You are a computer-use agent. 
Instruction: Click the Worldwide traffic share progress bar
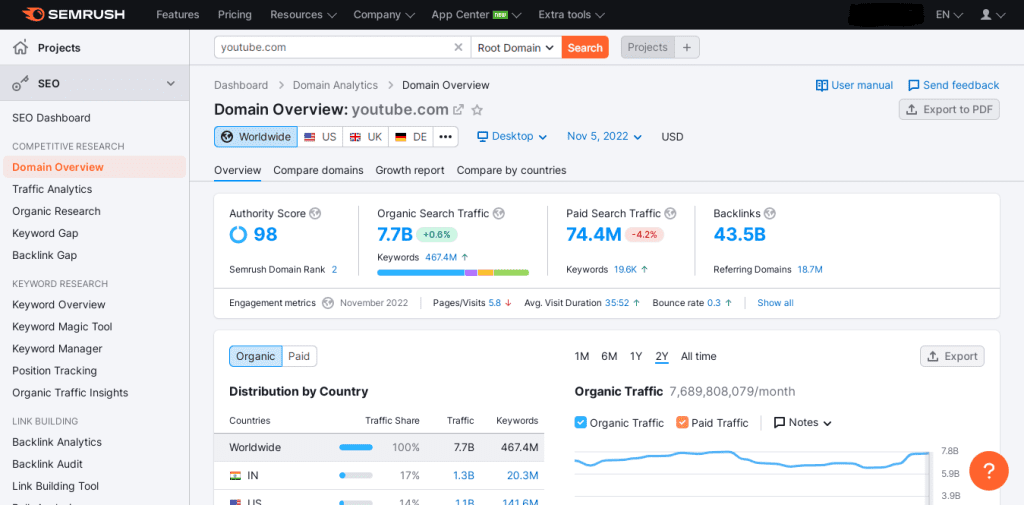[x=356, y=448]
